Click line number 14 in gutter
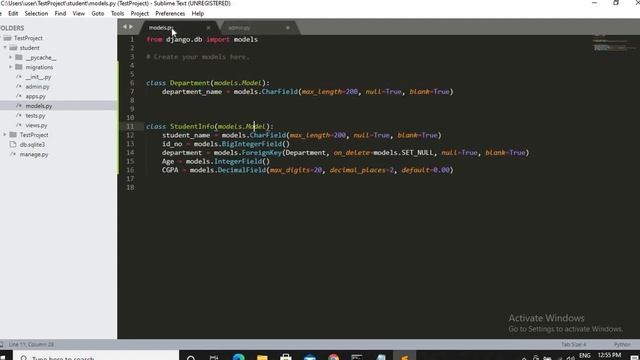 click(x=130, y=153)
